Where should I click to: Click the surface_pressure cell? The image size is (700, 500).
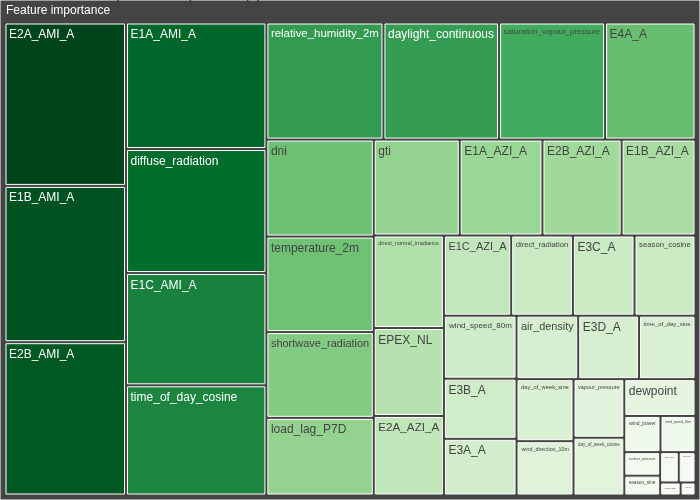click(x=642, y=464)
